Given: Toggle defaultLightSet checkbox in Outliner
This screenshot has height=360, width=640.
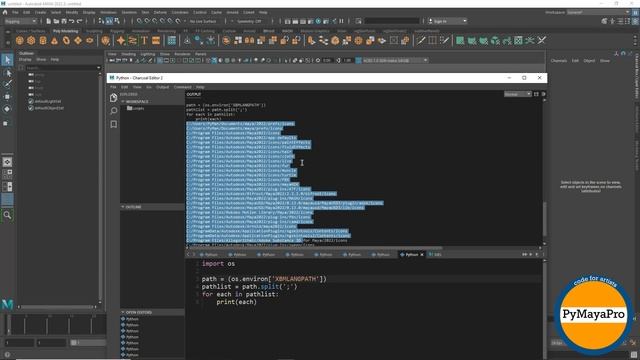Looking at the screenshot, I should 31,101.
